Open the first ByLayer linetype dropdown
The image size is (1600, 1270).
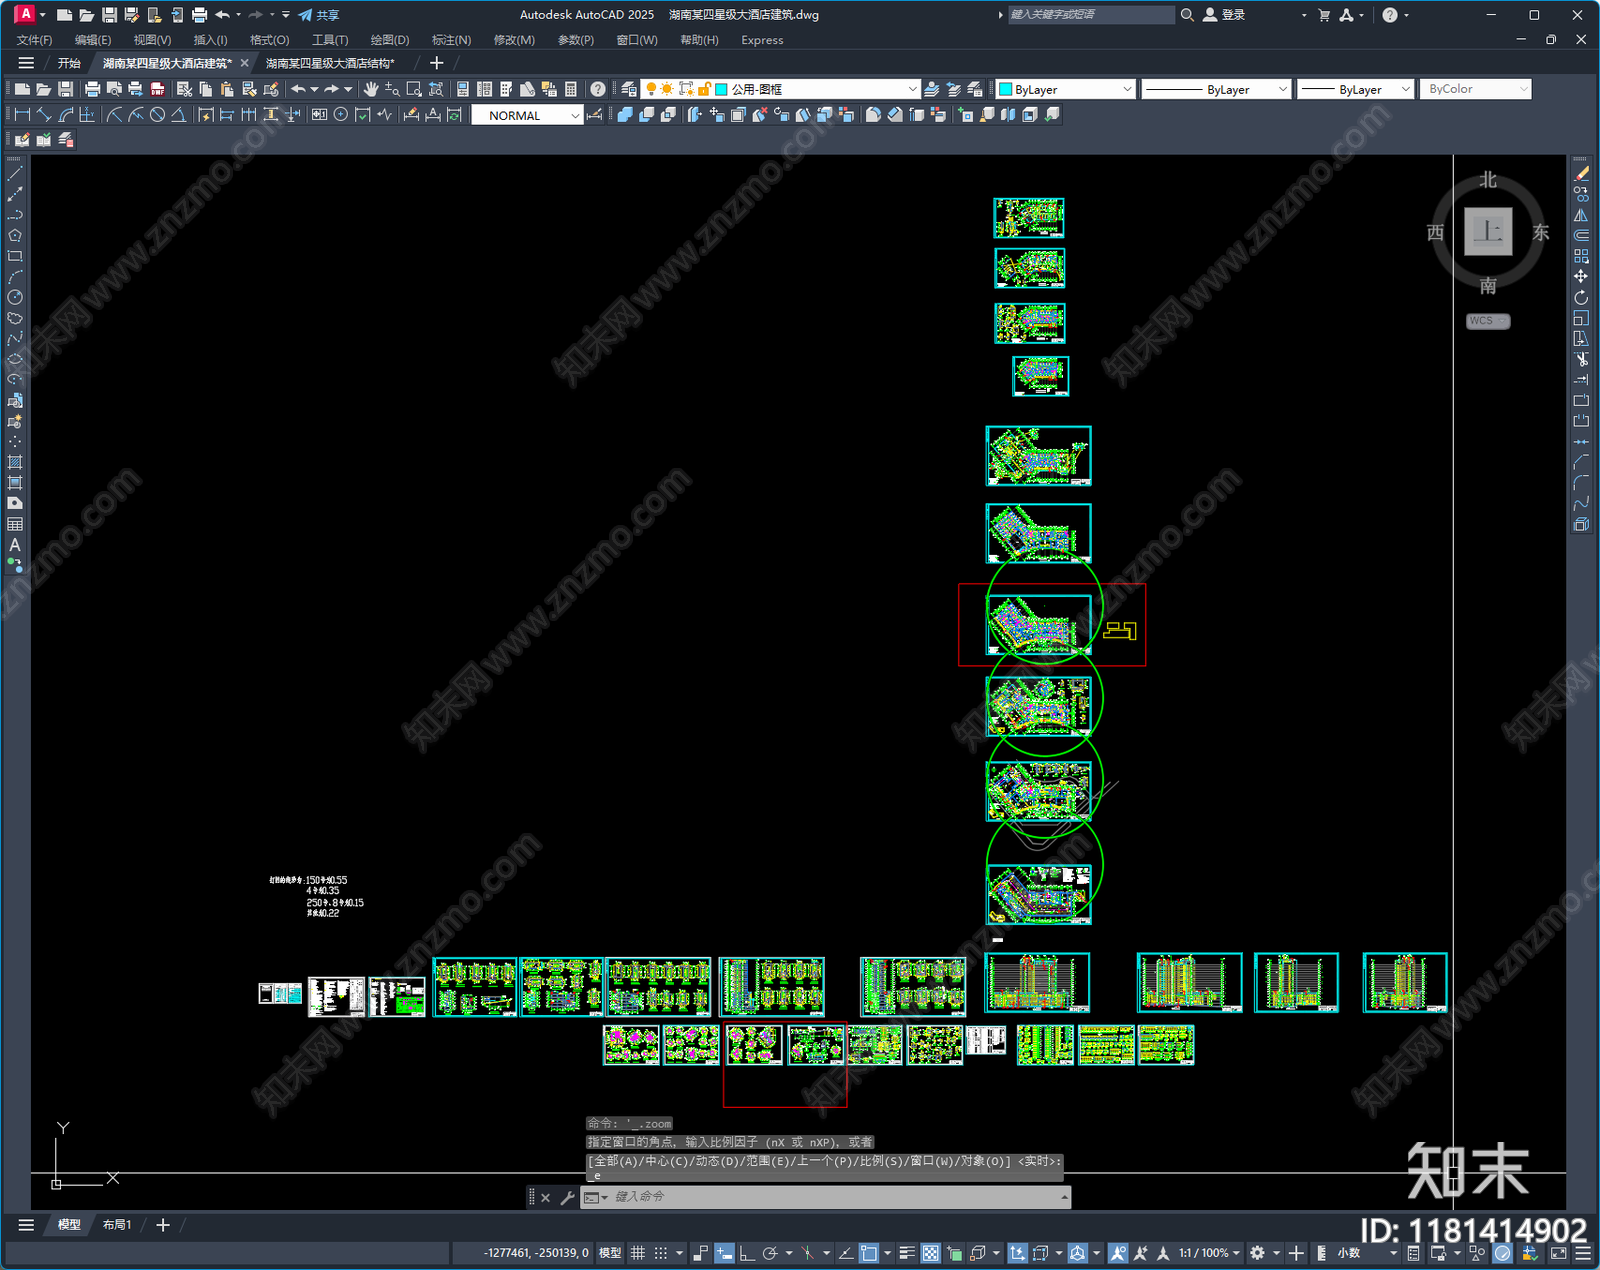[1216, 89]
